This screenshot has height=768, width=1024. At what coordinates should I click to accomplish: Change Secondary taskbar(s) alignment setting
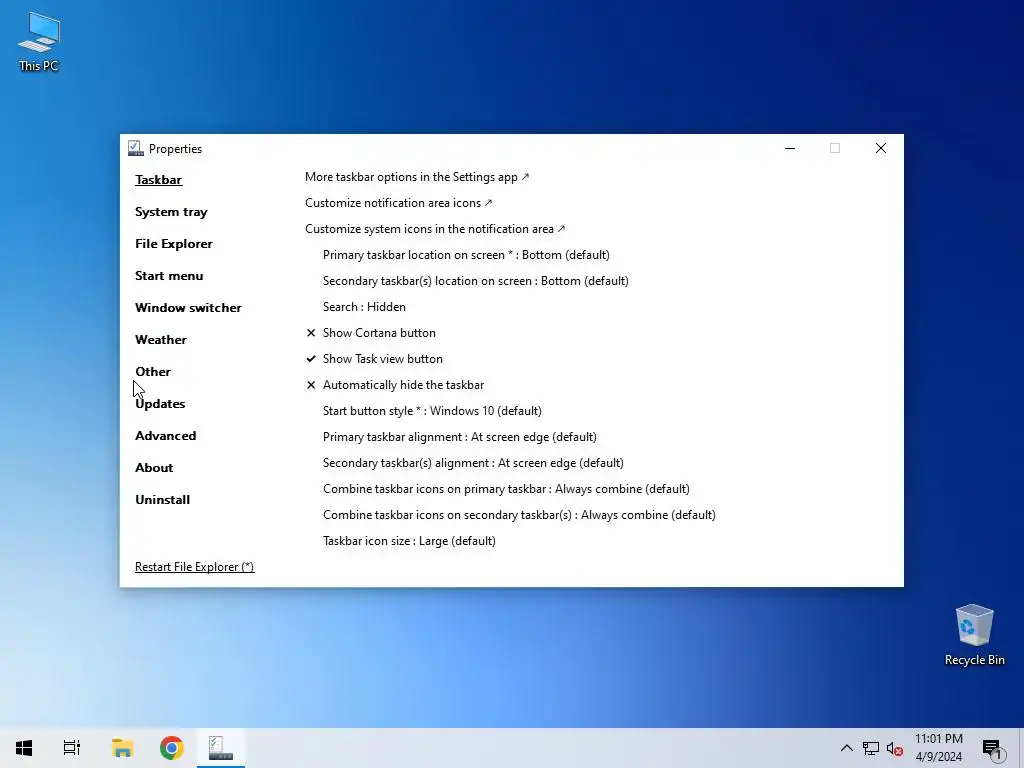click(473, 463)
